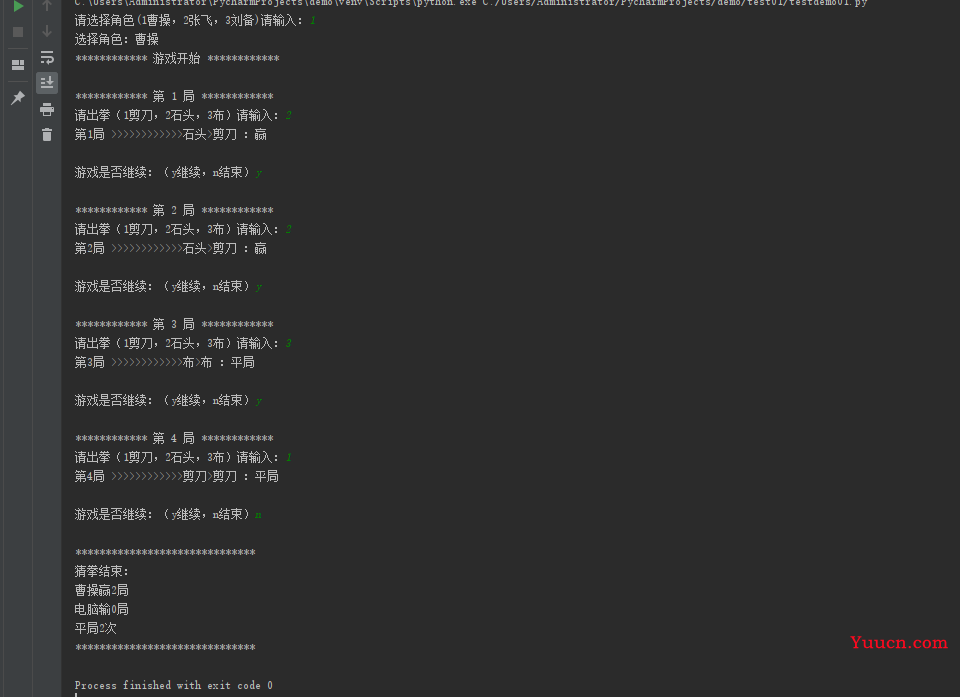Click the '第2局 石头>剪刀 :赢' result line
The image size is (960, 697).
coord(171,248)
